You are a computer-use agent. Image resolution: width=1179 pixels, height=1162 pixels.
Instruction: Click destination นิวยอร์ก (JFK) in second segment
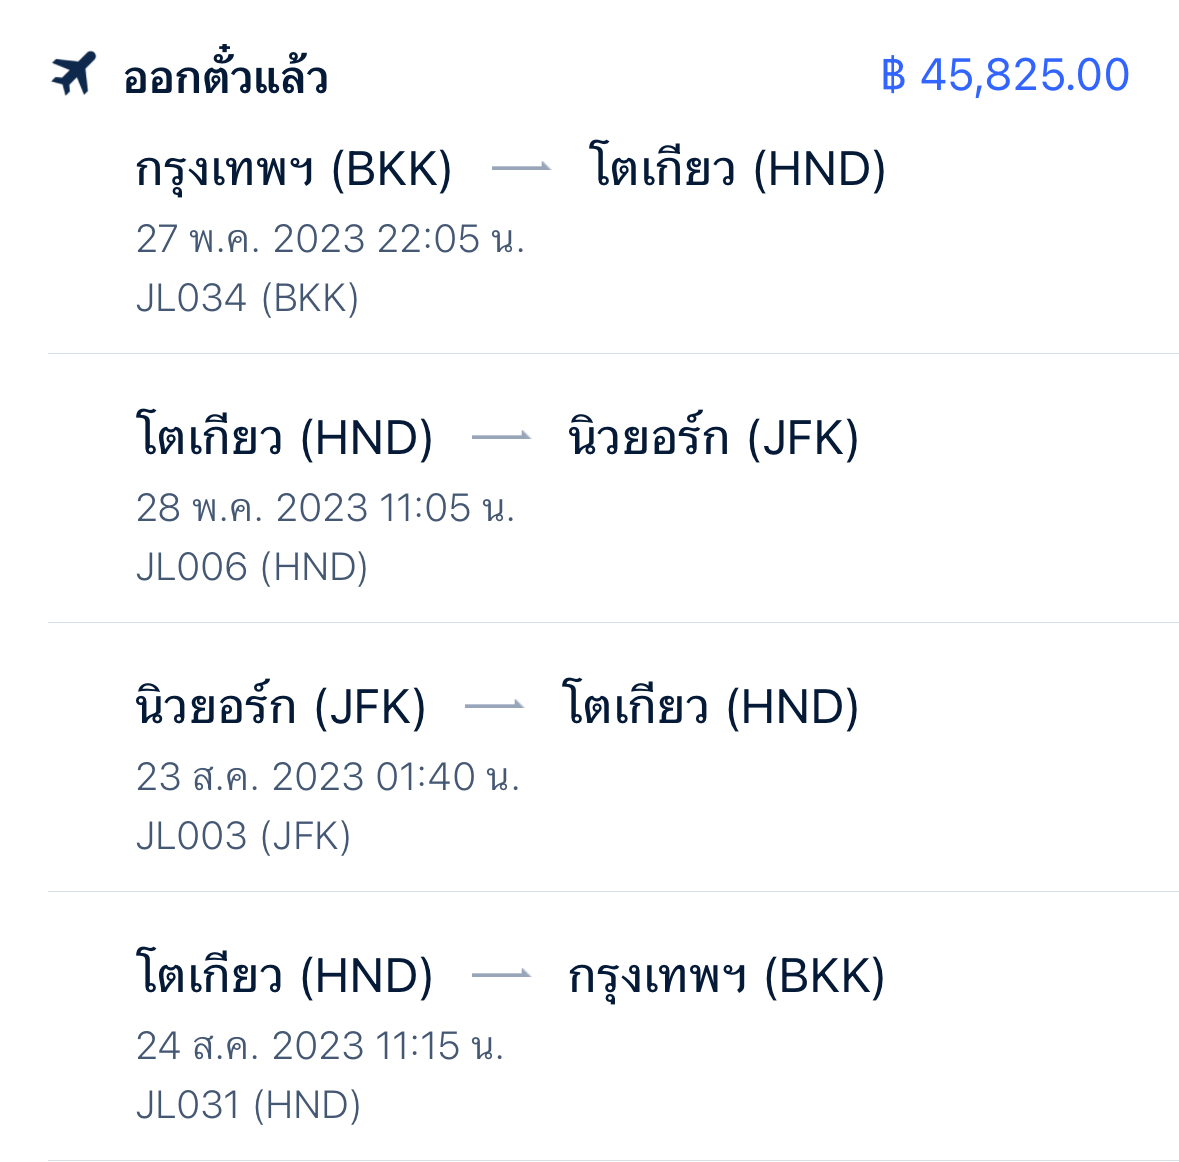tap(713, 436)
